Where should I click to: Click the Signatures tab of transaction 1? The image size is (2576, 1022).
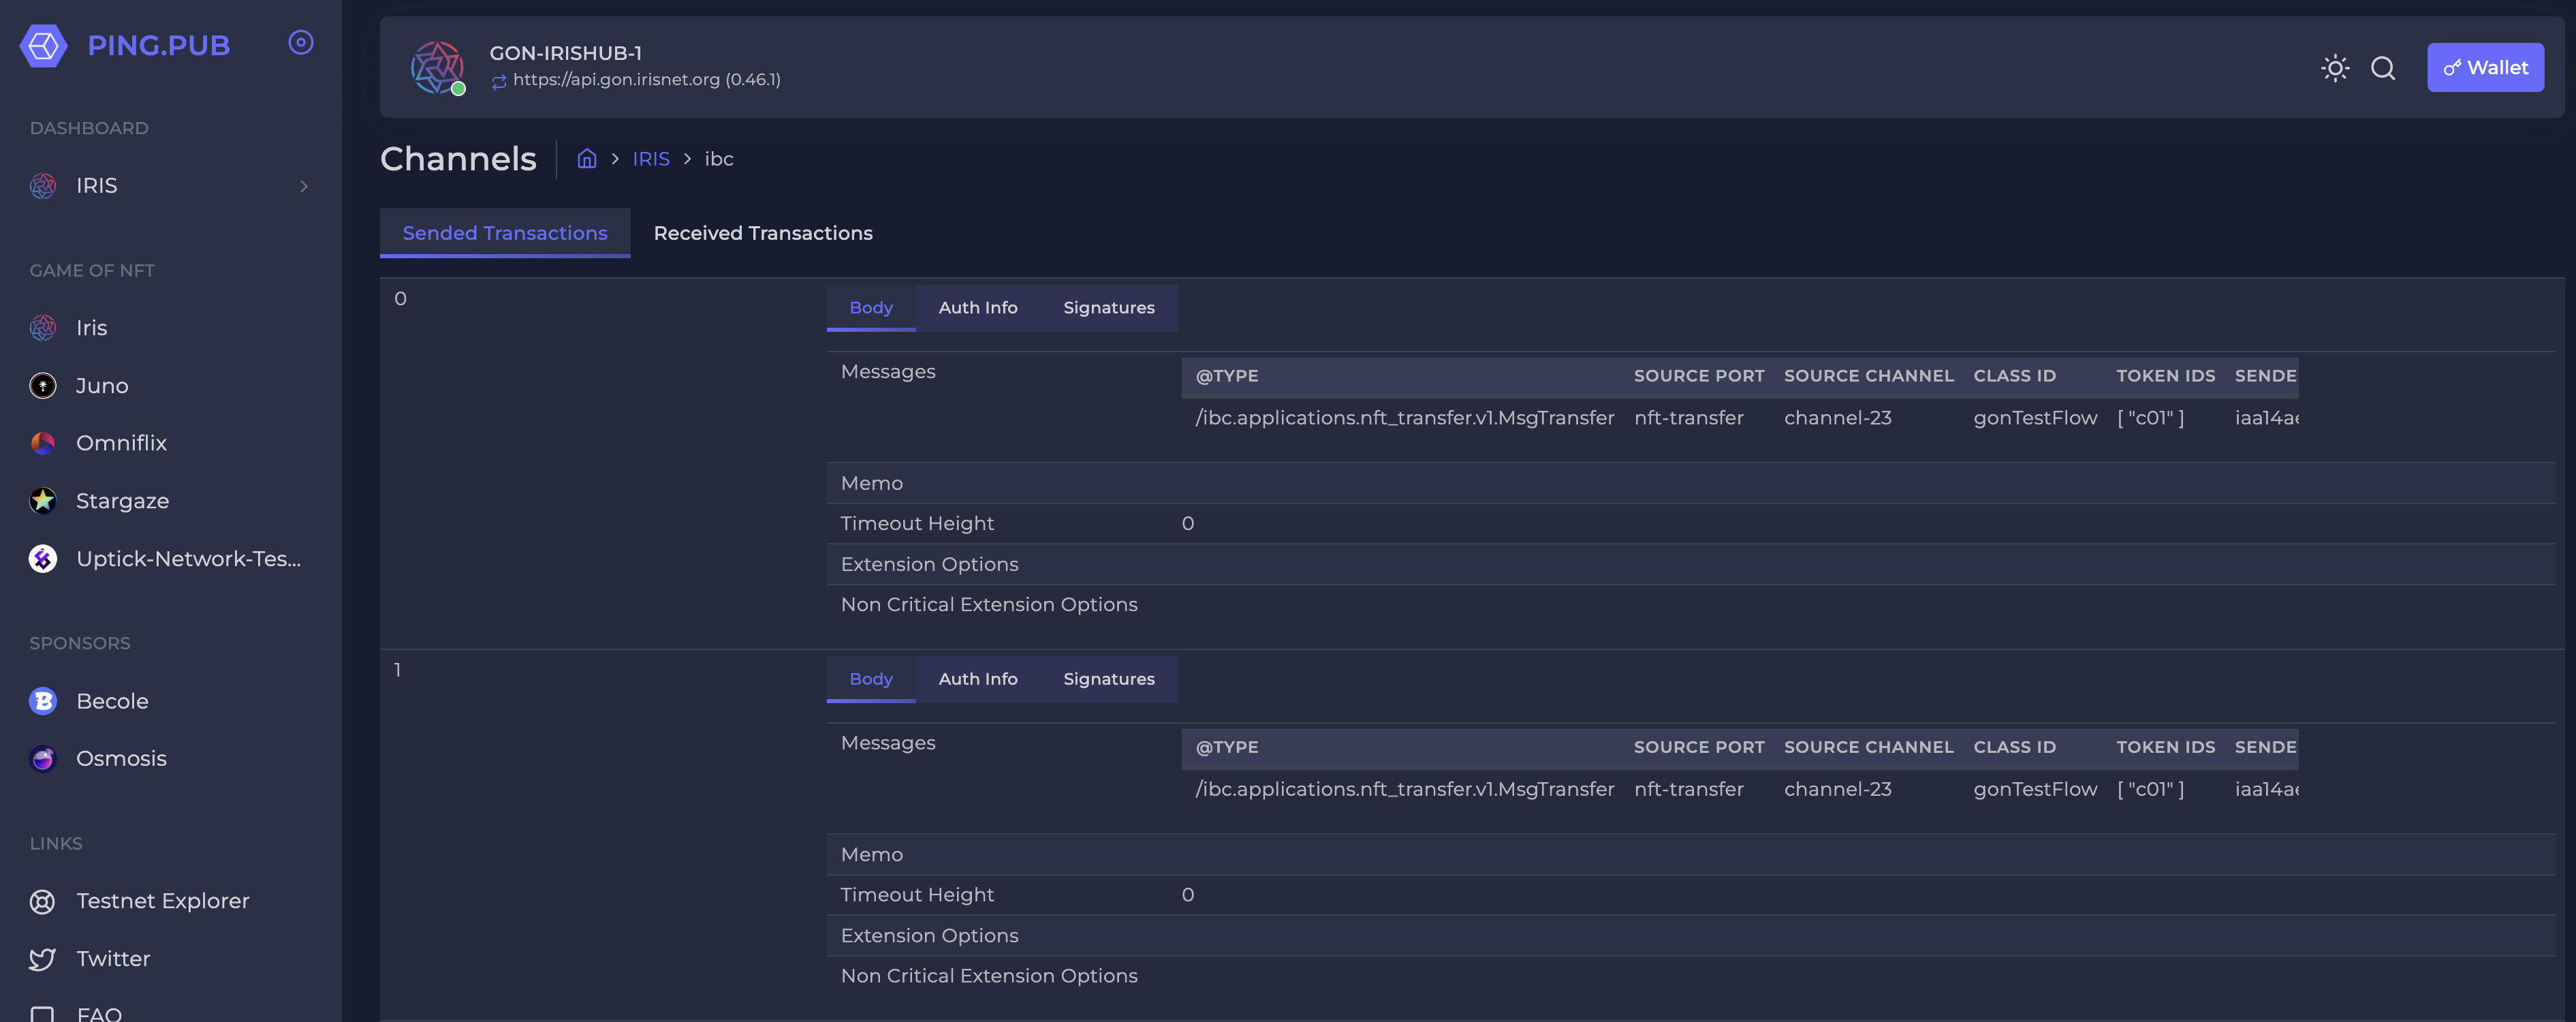click(x=1108, y=679)
